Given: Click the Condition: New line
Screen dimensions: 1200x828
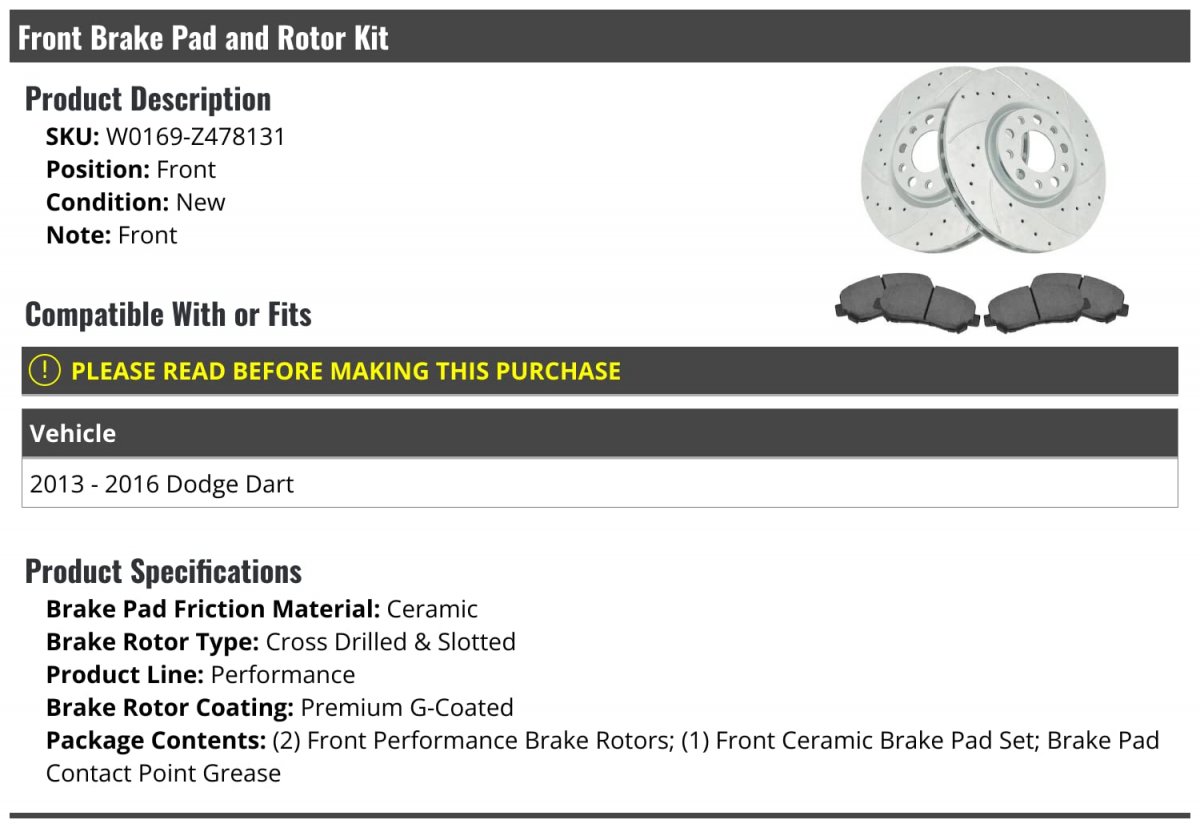Looking at the screenshot, I should 136,202.
